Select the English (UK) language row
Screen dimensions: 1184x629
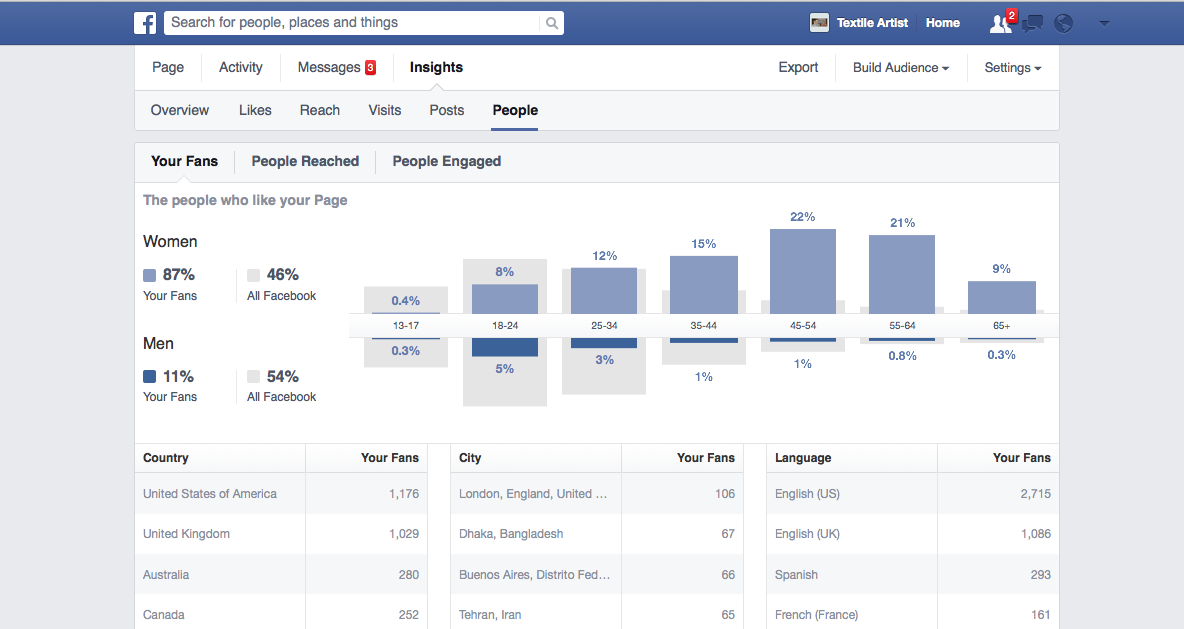tap(913, 534)
